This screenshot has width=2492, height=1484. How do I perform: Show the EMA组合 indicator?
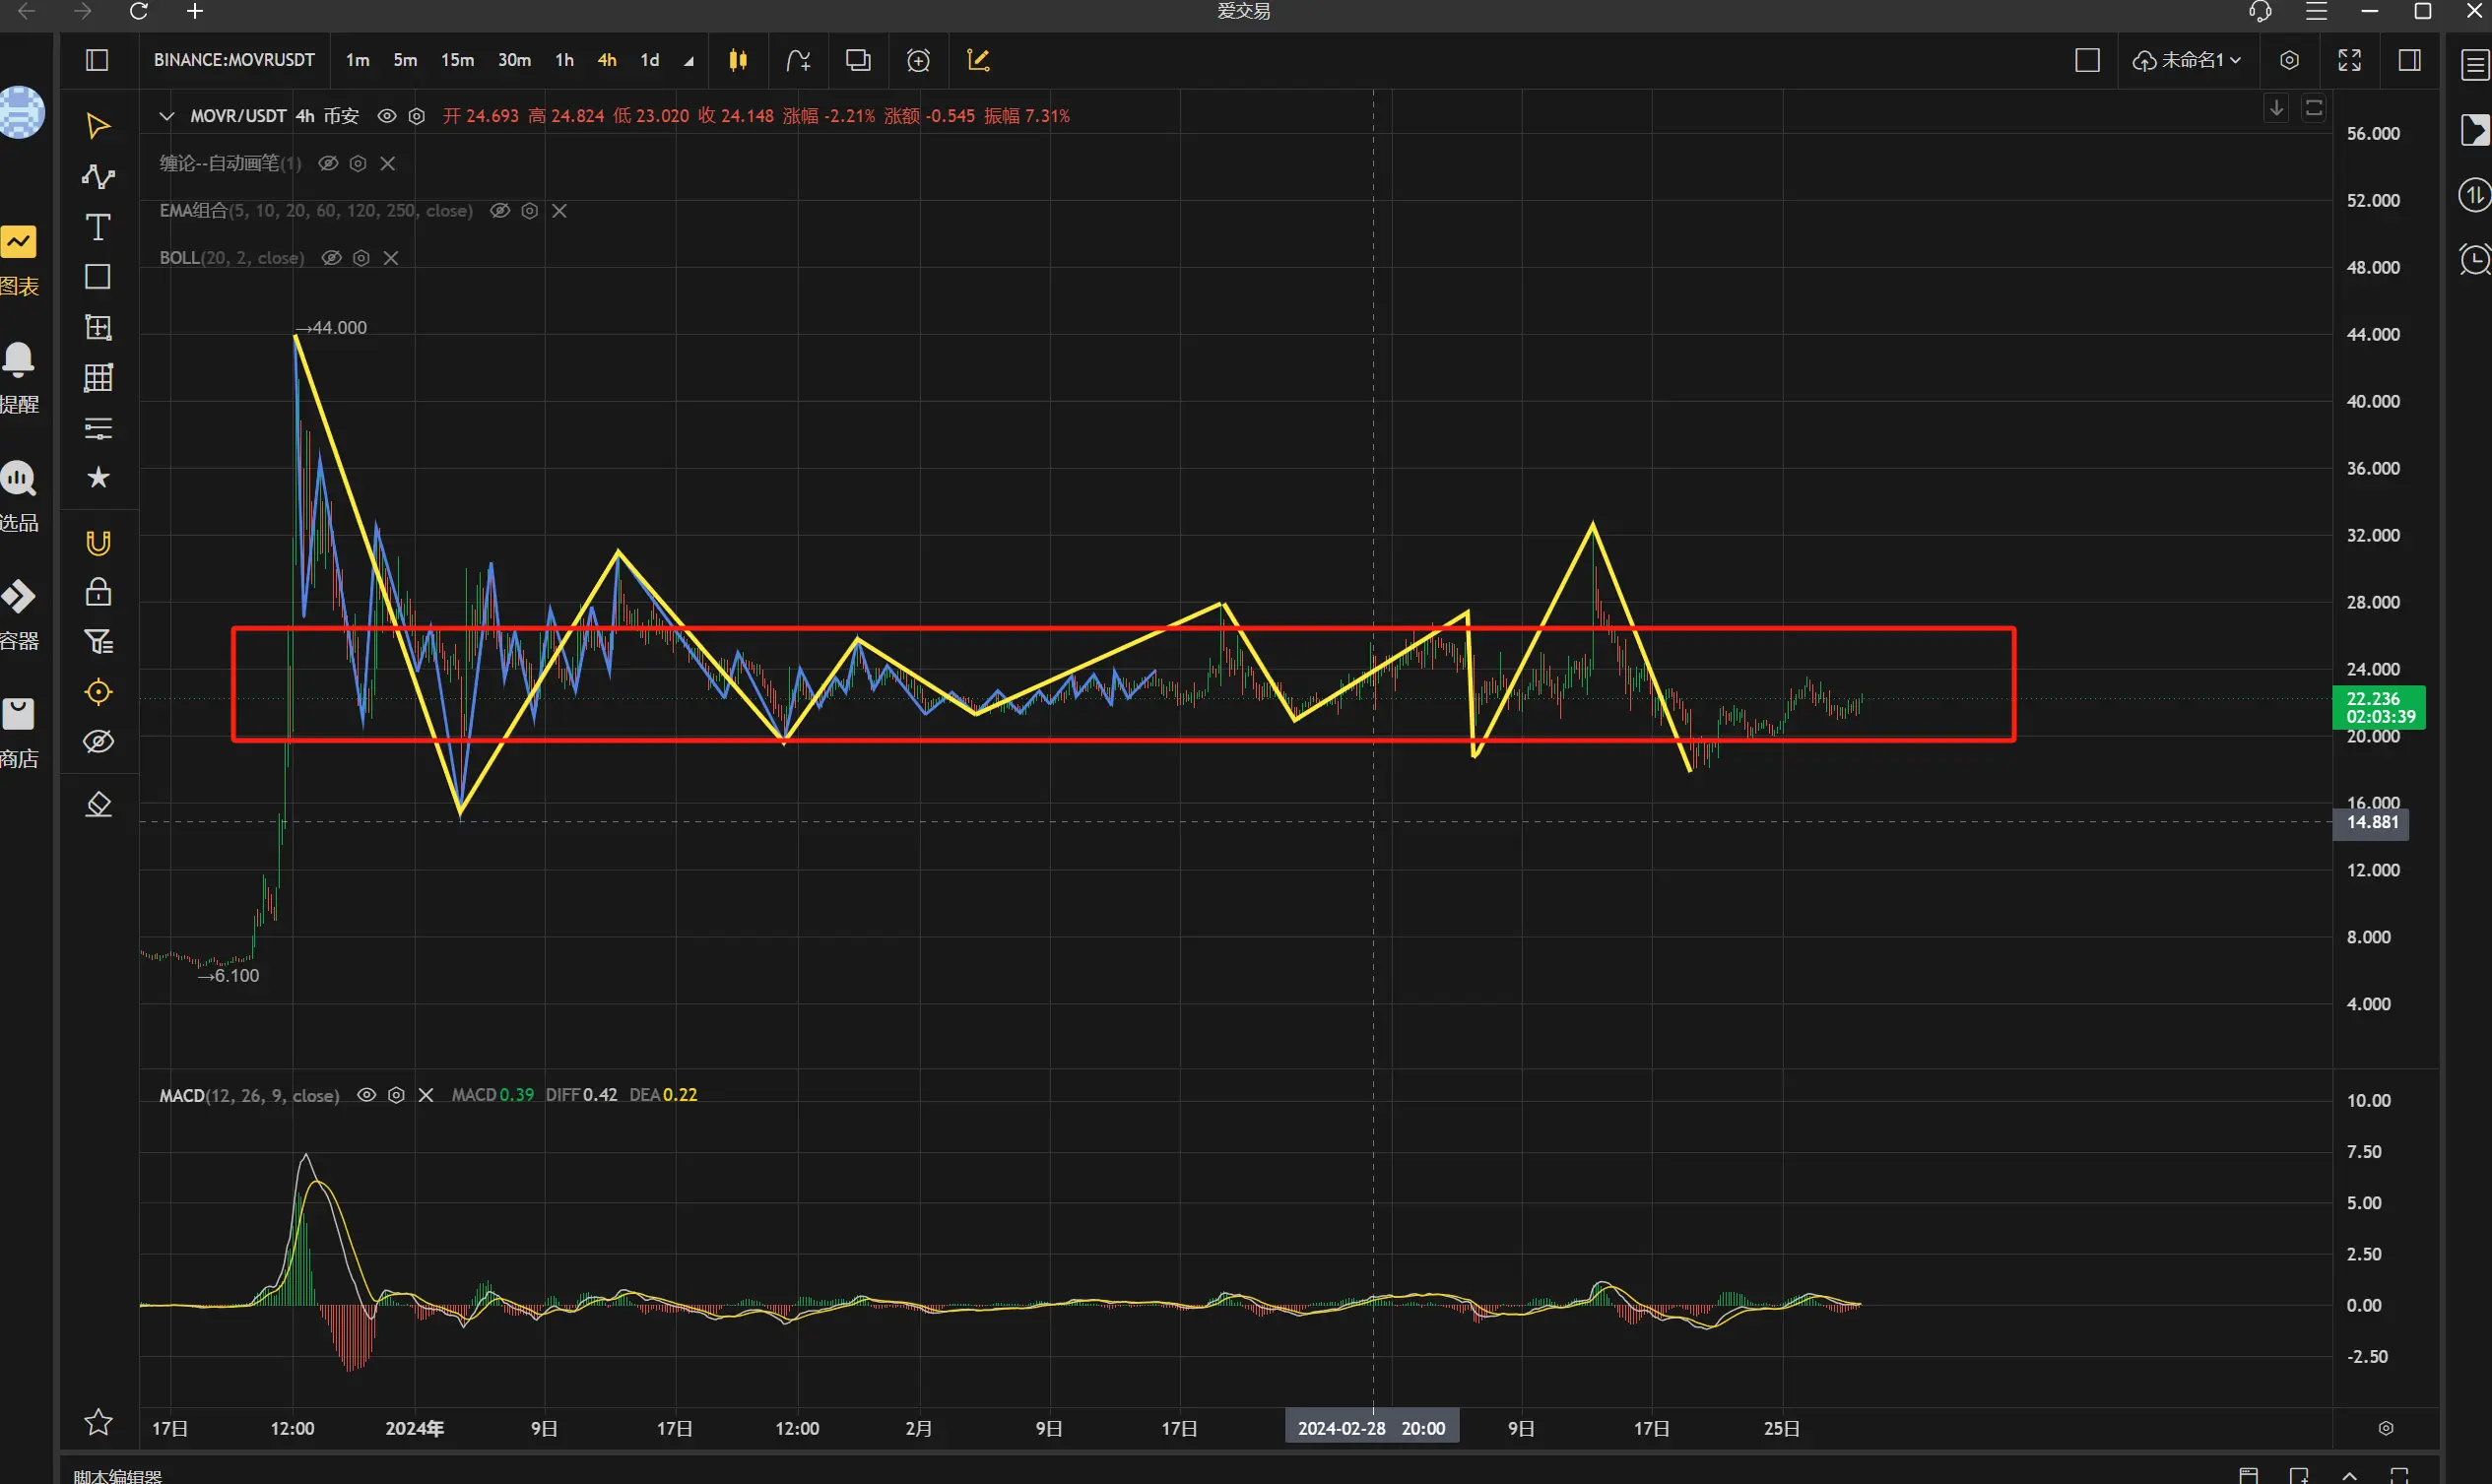(500, 210)
